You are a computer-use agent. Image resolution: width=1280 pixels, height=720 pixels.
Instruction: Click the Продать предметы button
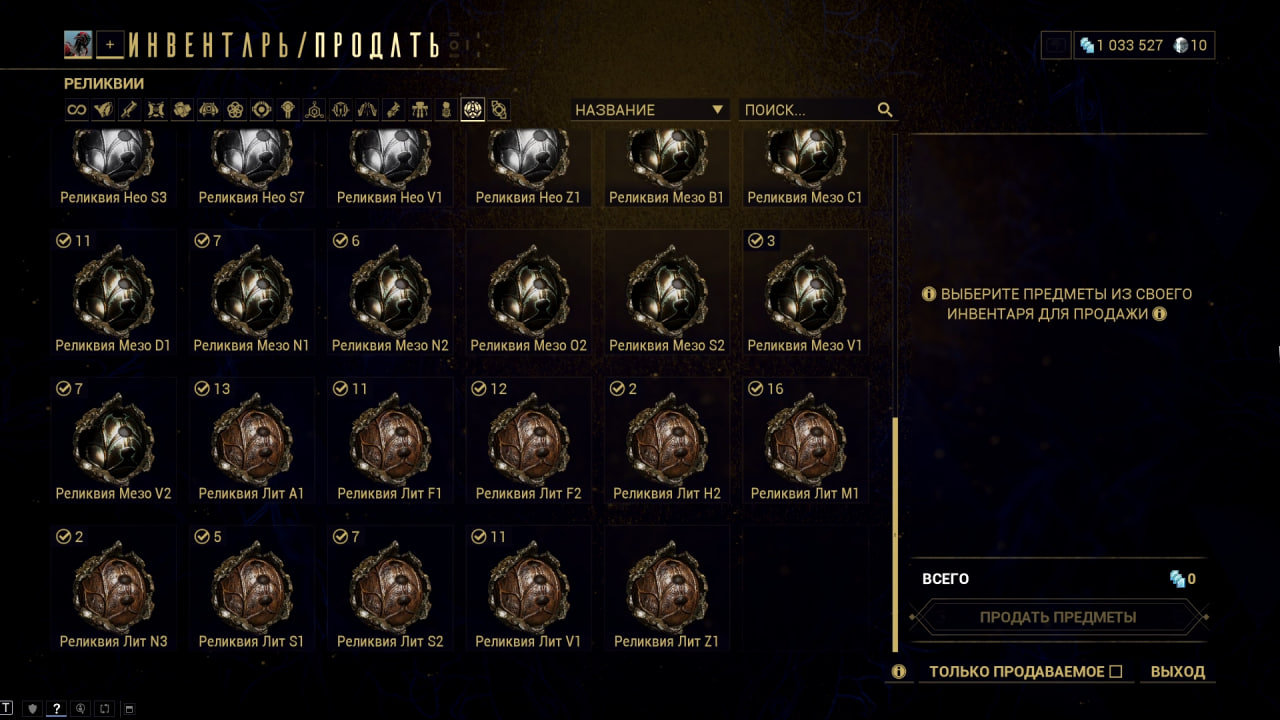tap(1058, 617)
